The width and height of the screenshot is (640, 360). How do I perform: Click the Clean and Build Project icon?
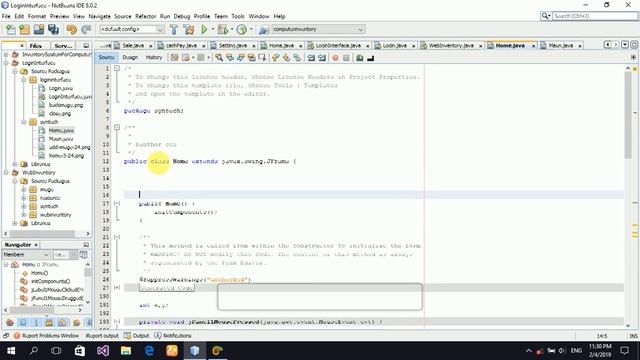pos(189,29)
